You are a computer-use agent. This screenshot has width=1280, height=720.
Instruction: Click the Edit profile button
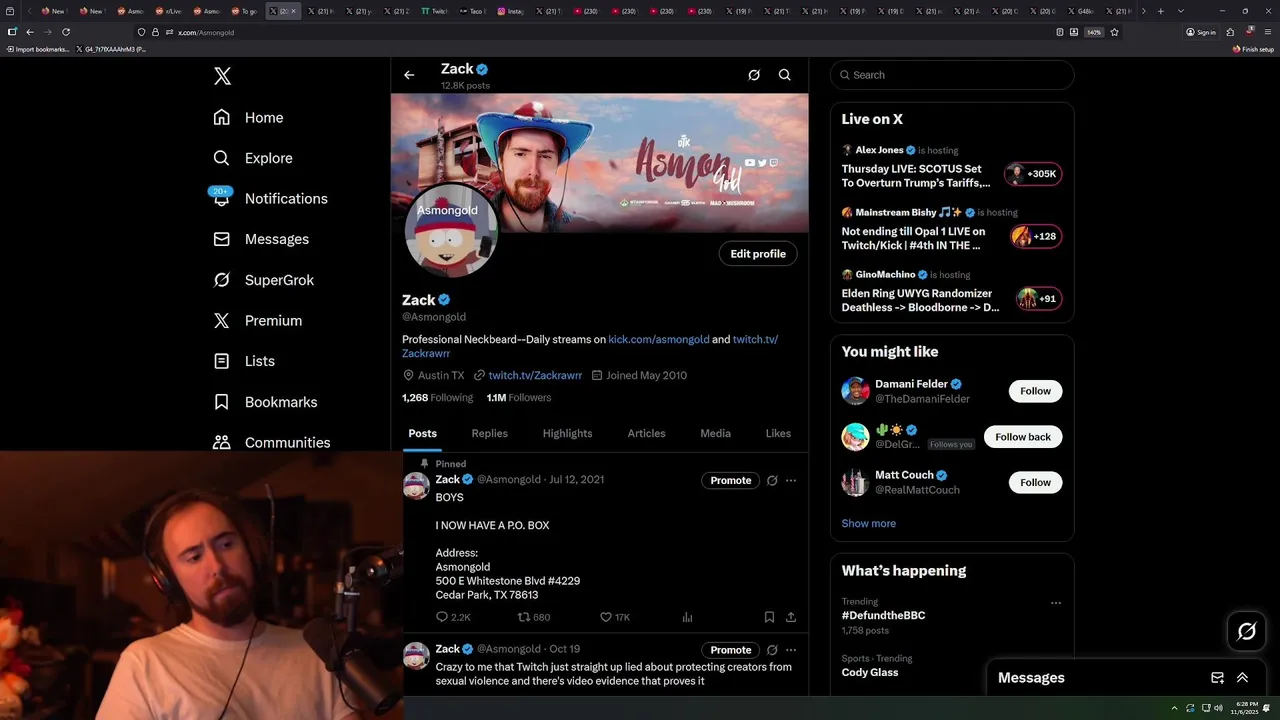[758, 254]
